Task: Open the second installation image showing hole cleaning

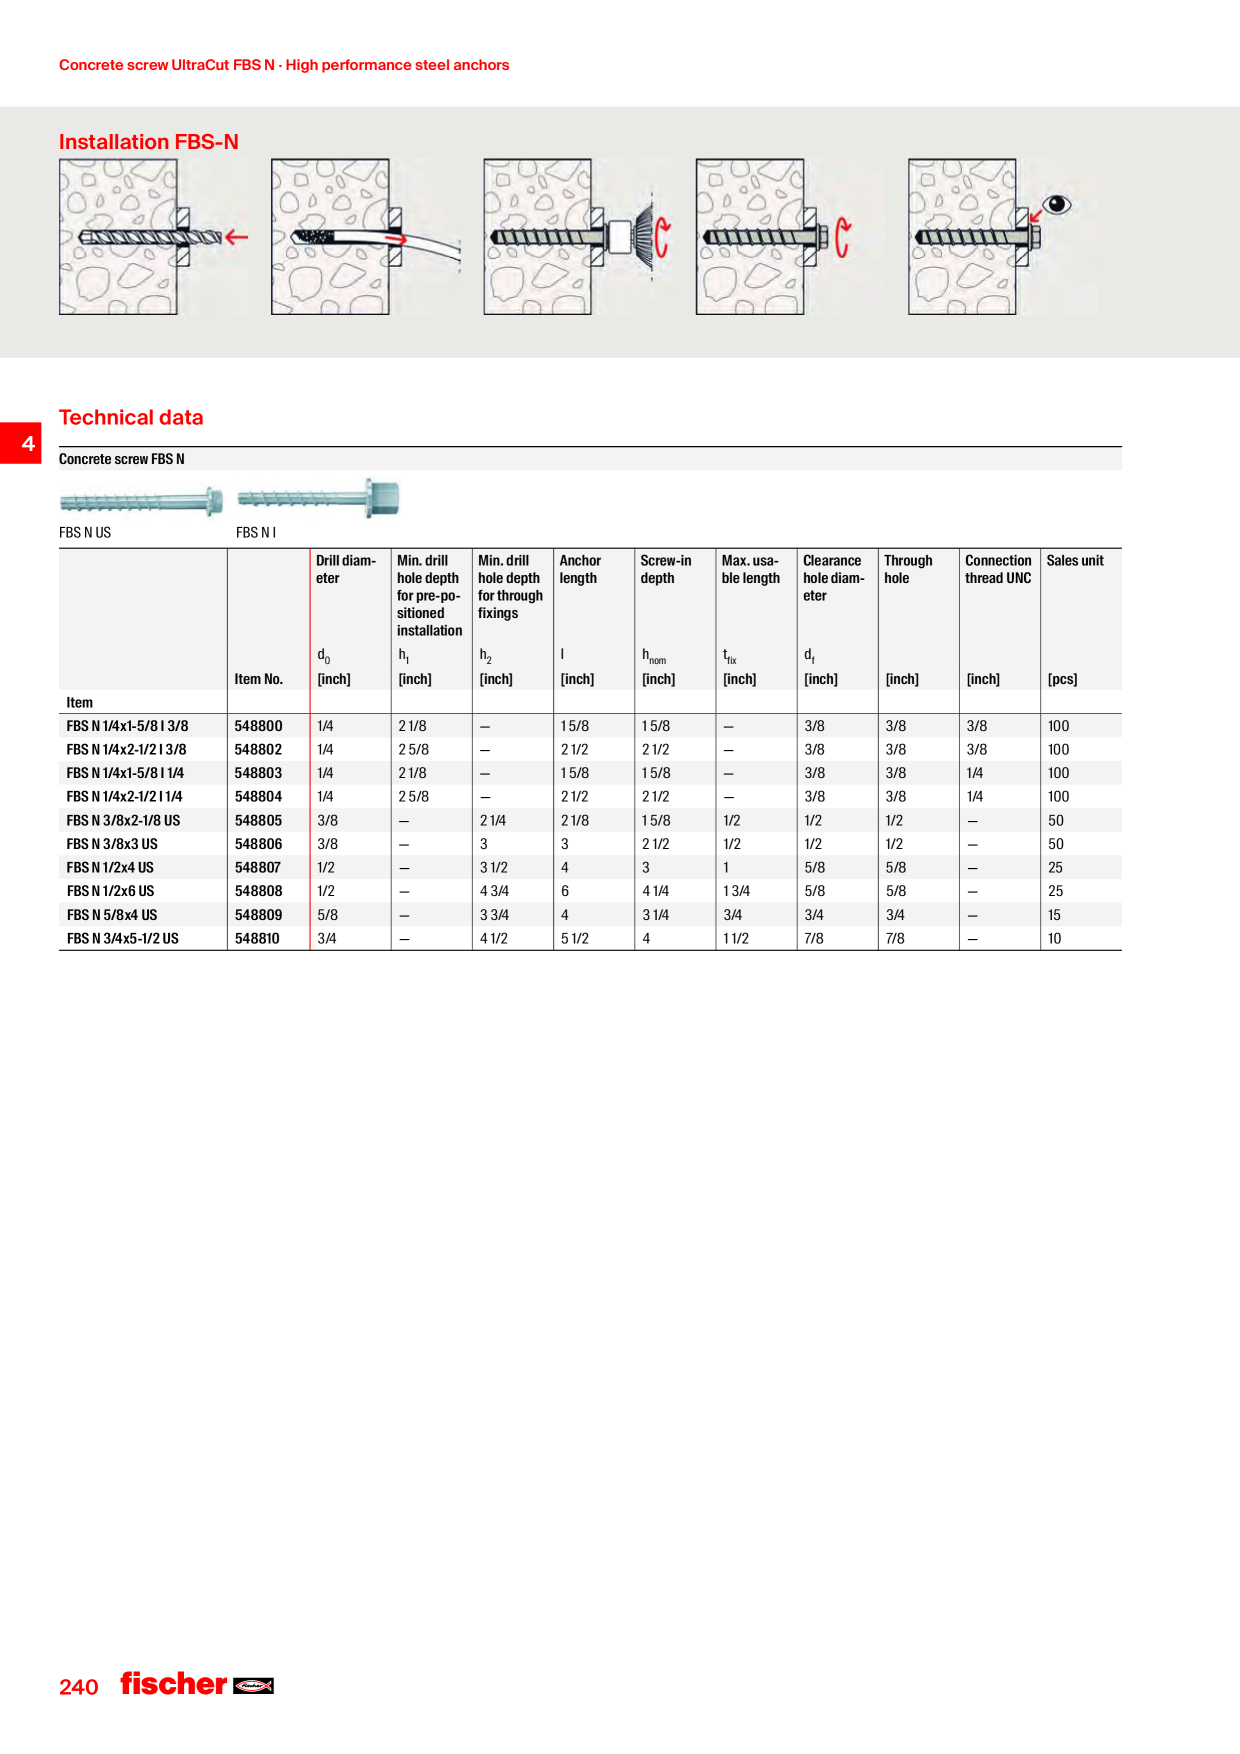Action: click(x=366, y=237)
